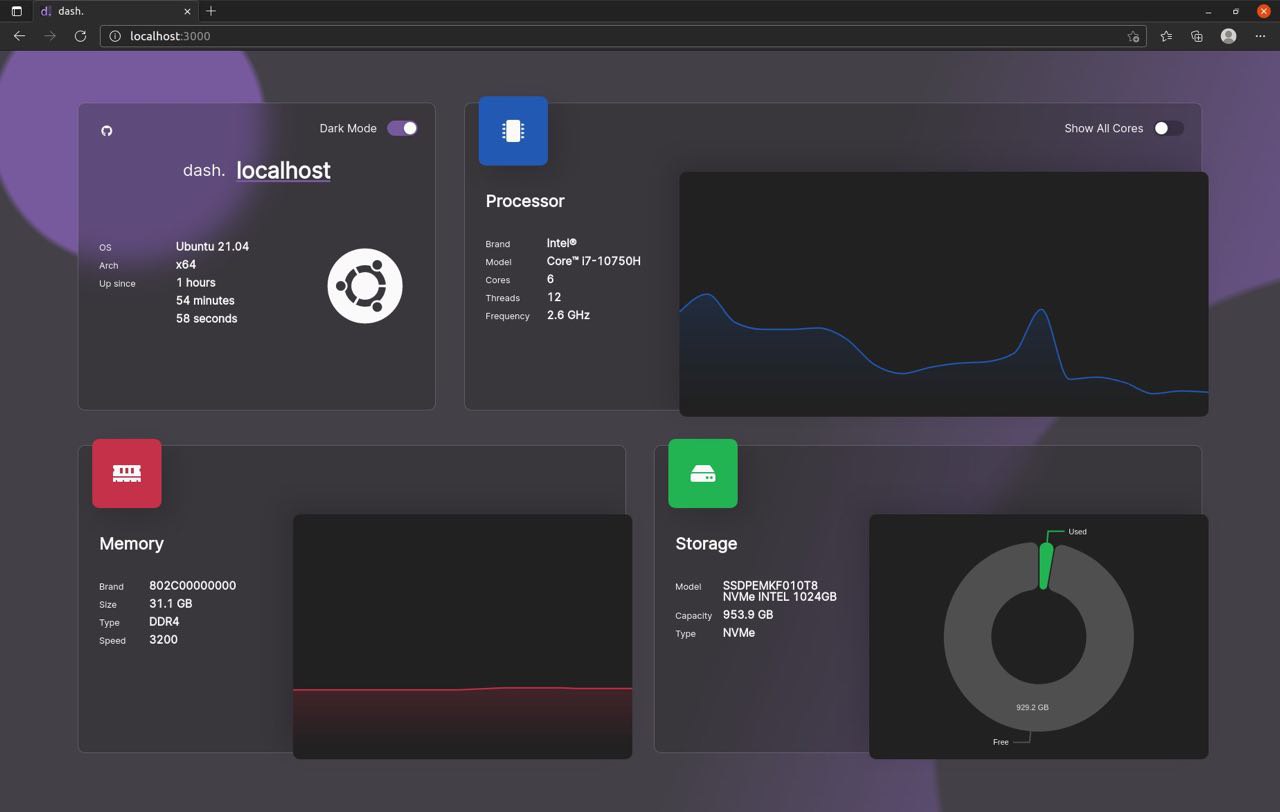Viewport: 1280px width, 812px height.
Task: Click inside the address bar
Action: 400,36
